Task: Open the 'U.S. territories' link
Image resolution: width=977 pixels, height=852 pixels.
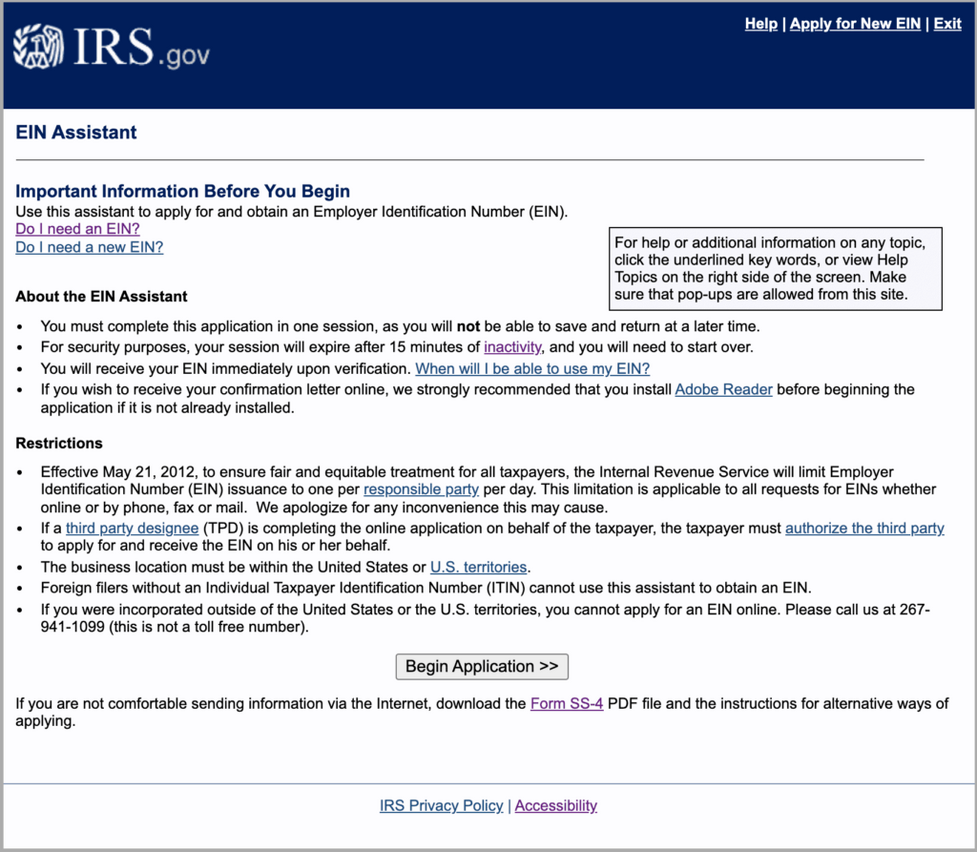Action: (x=478, y=567)
